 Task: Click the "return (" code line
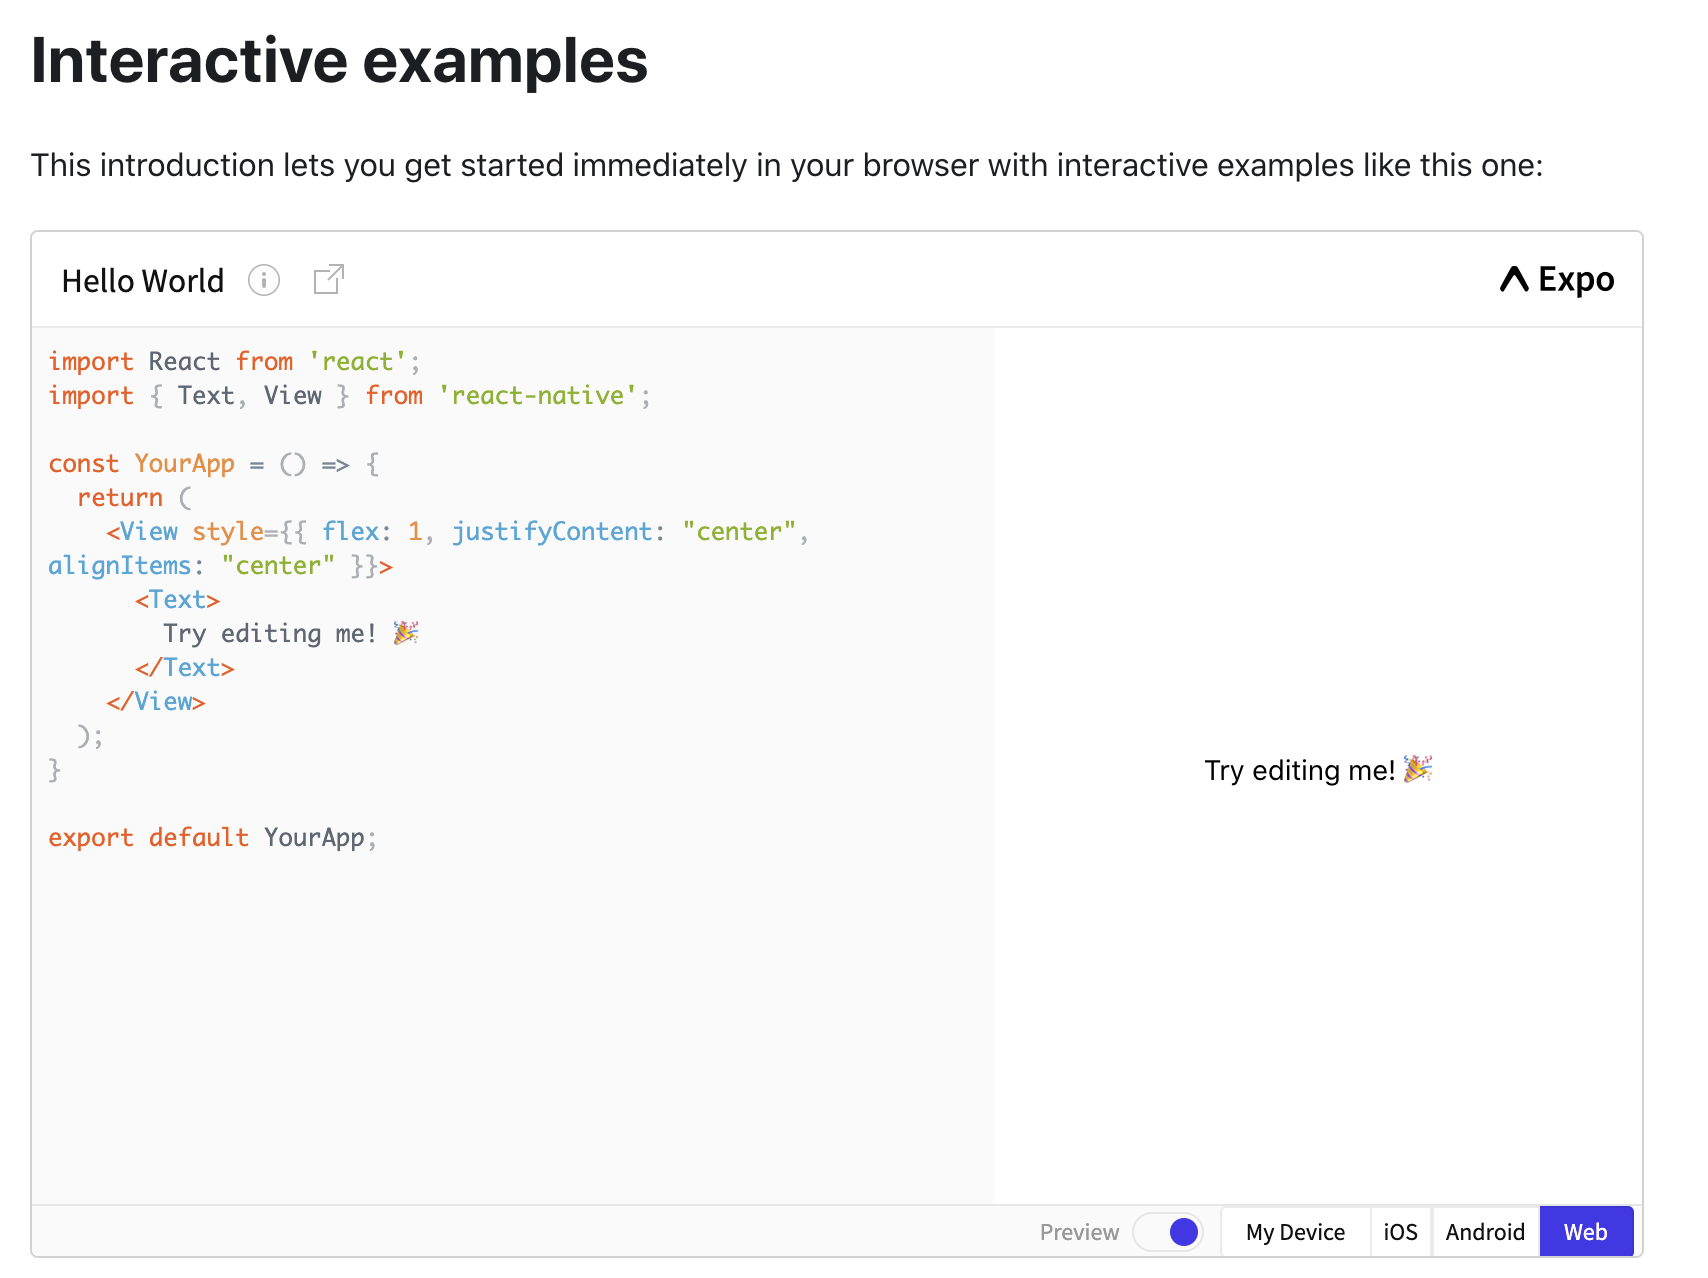point(134,497)
